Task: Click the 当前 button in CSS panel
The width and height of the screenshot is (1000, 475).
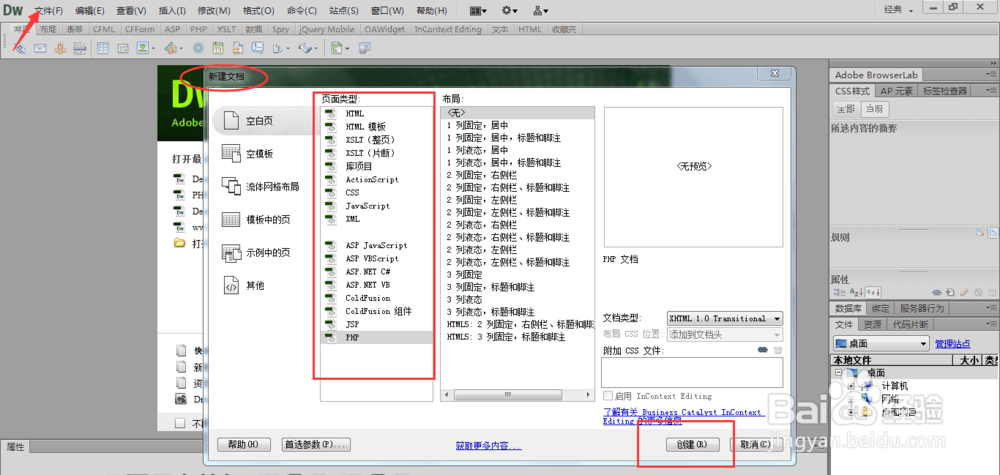Action: pos(873,109)
